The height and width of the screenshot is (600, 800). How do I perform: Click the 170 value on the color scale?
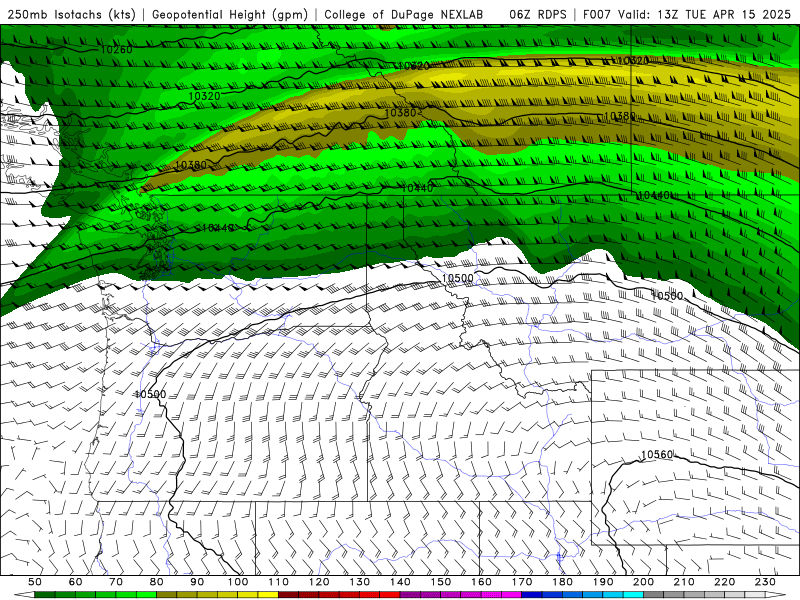pos(522,582)
